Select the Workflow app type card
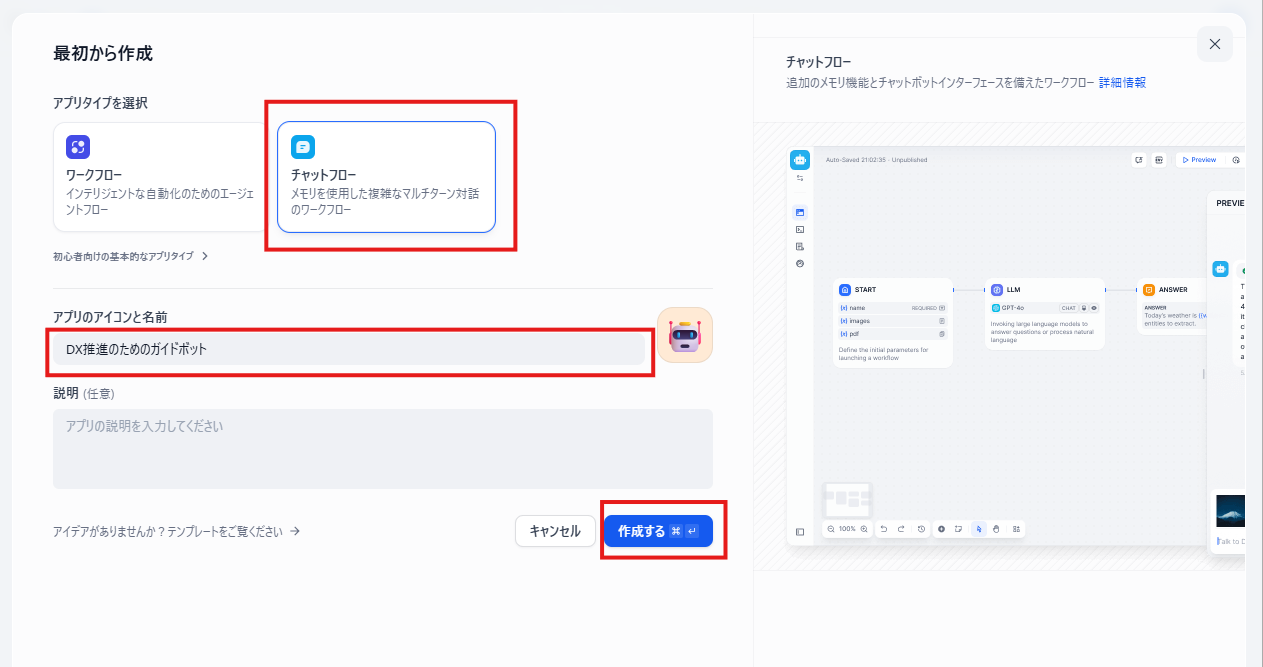Image resolution: width=1263 pixels, height=667 pixels. pyautogui.click(x=160, y=177)
